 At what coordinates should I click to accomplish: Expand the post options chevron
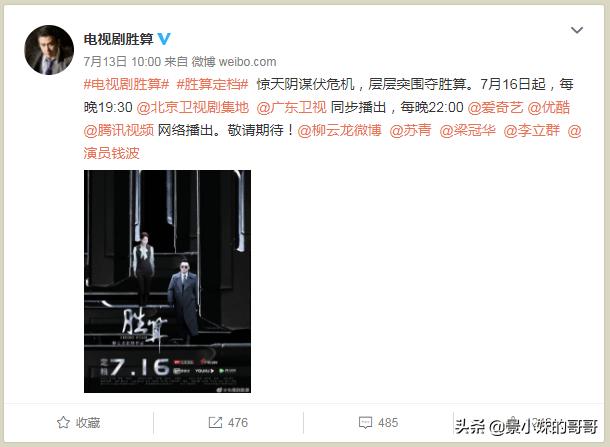pos(577,30)
